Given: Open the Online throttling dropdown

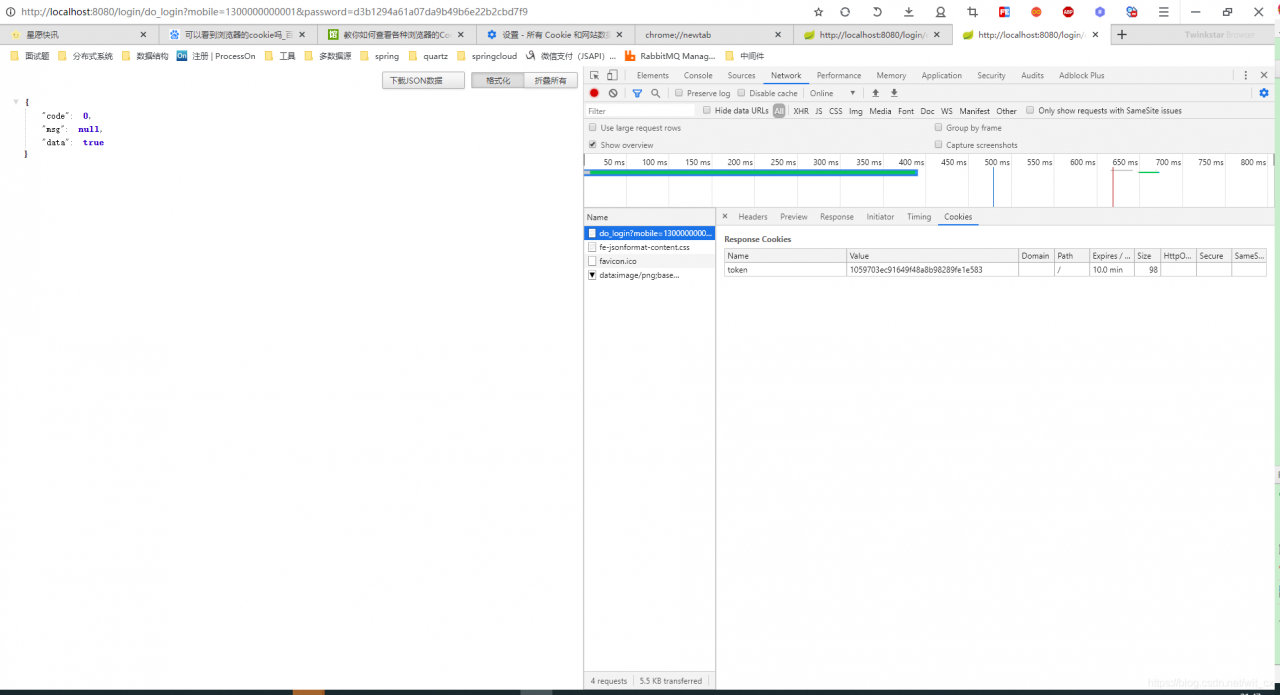Looking at the screenshot, I should (832, 93).
